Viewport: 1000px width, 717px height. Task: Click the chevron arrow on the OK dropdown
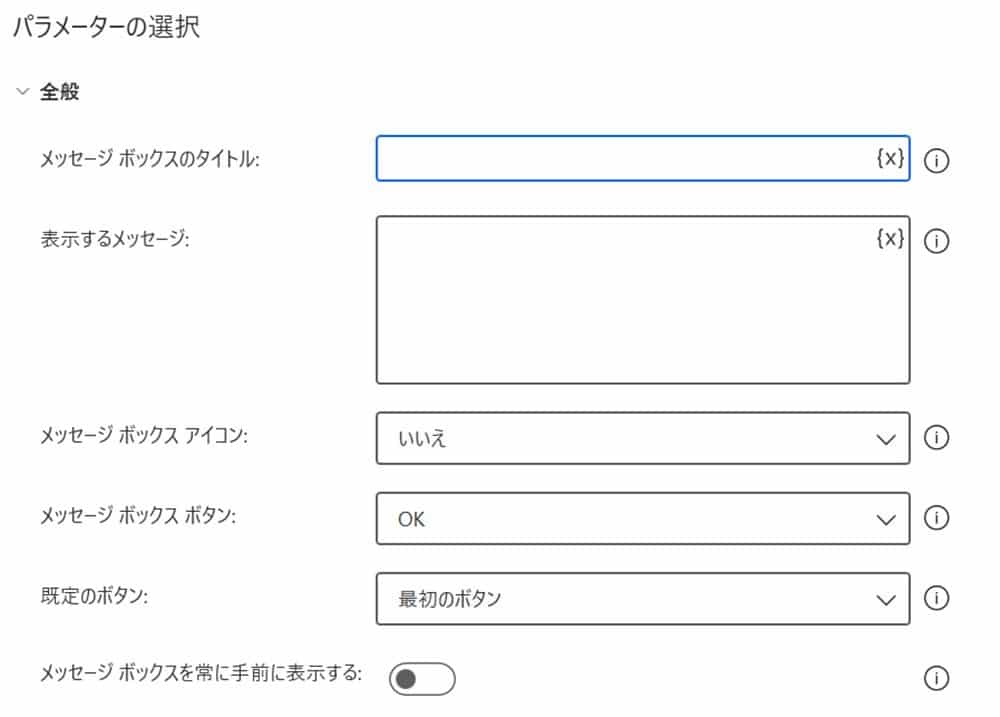pos(884,518)
